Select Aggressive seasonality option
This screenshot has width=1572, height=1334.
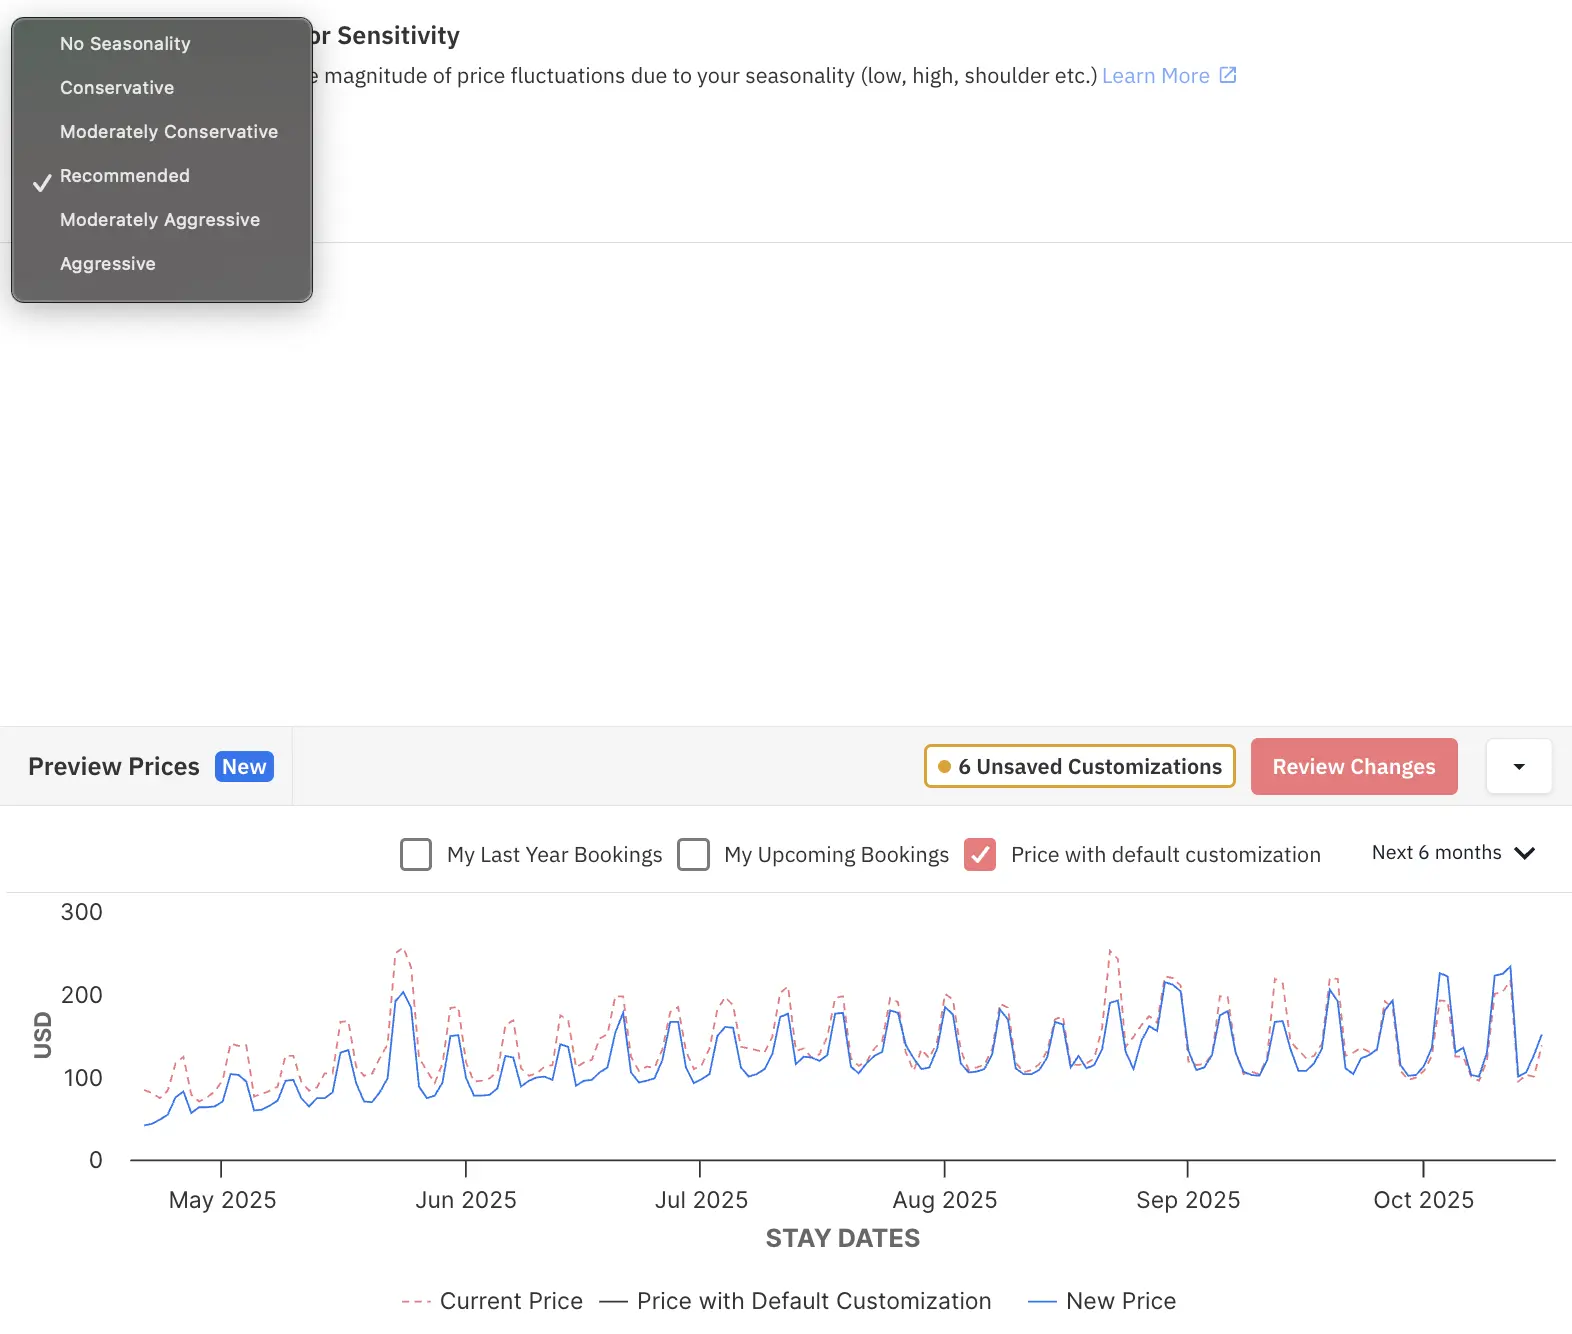(108, 264)
